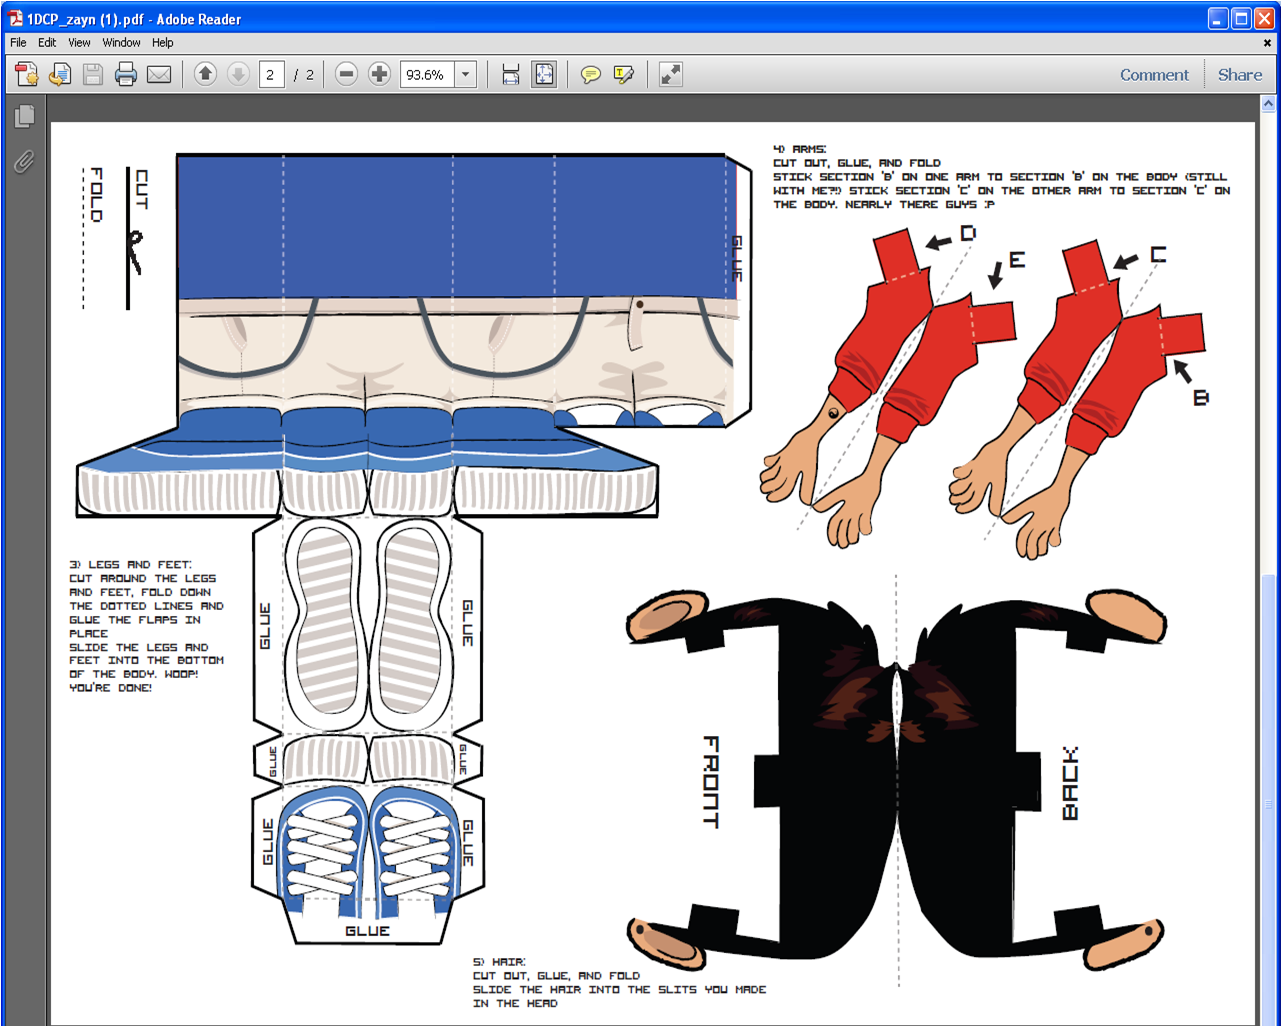The image size is (1282, 1027).
Task: Click the arm label letter 'B'
Action: (1200, 398)
